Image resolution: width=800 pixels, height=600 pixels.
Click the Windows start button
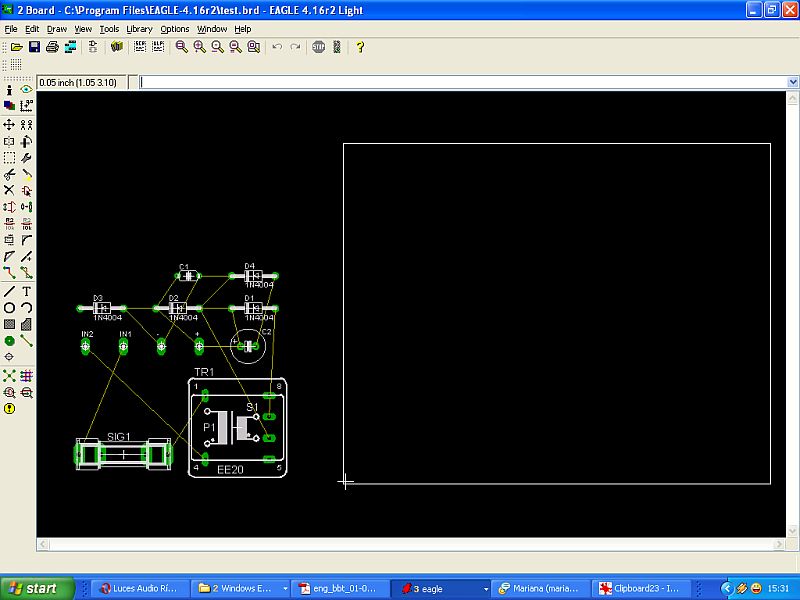(37, 588)
